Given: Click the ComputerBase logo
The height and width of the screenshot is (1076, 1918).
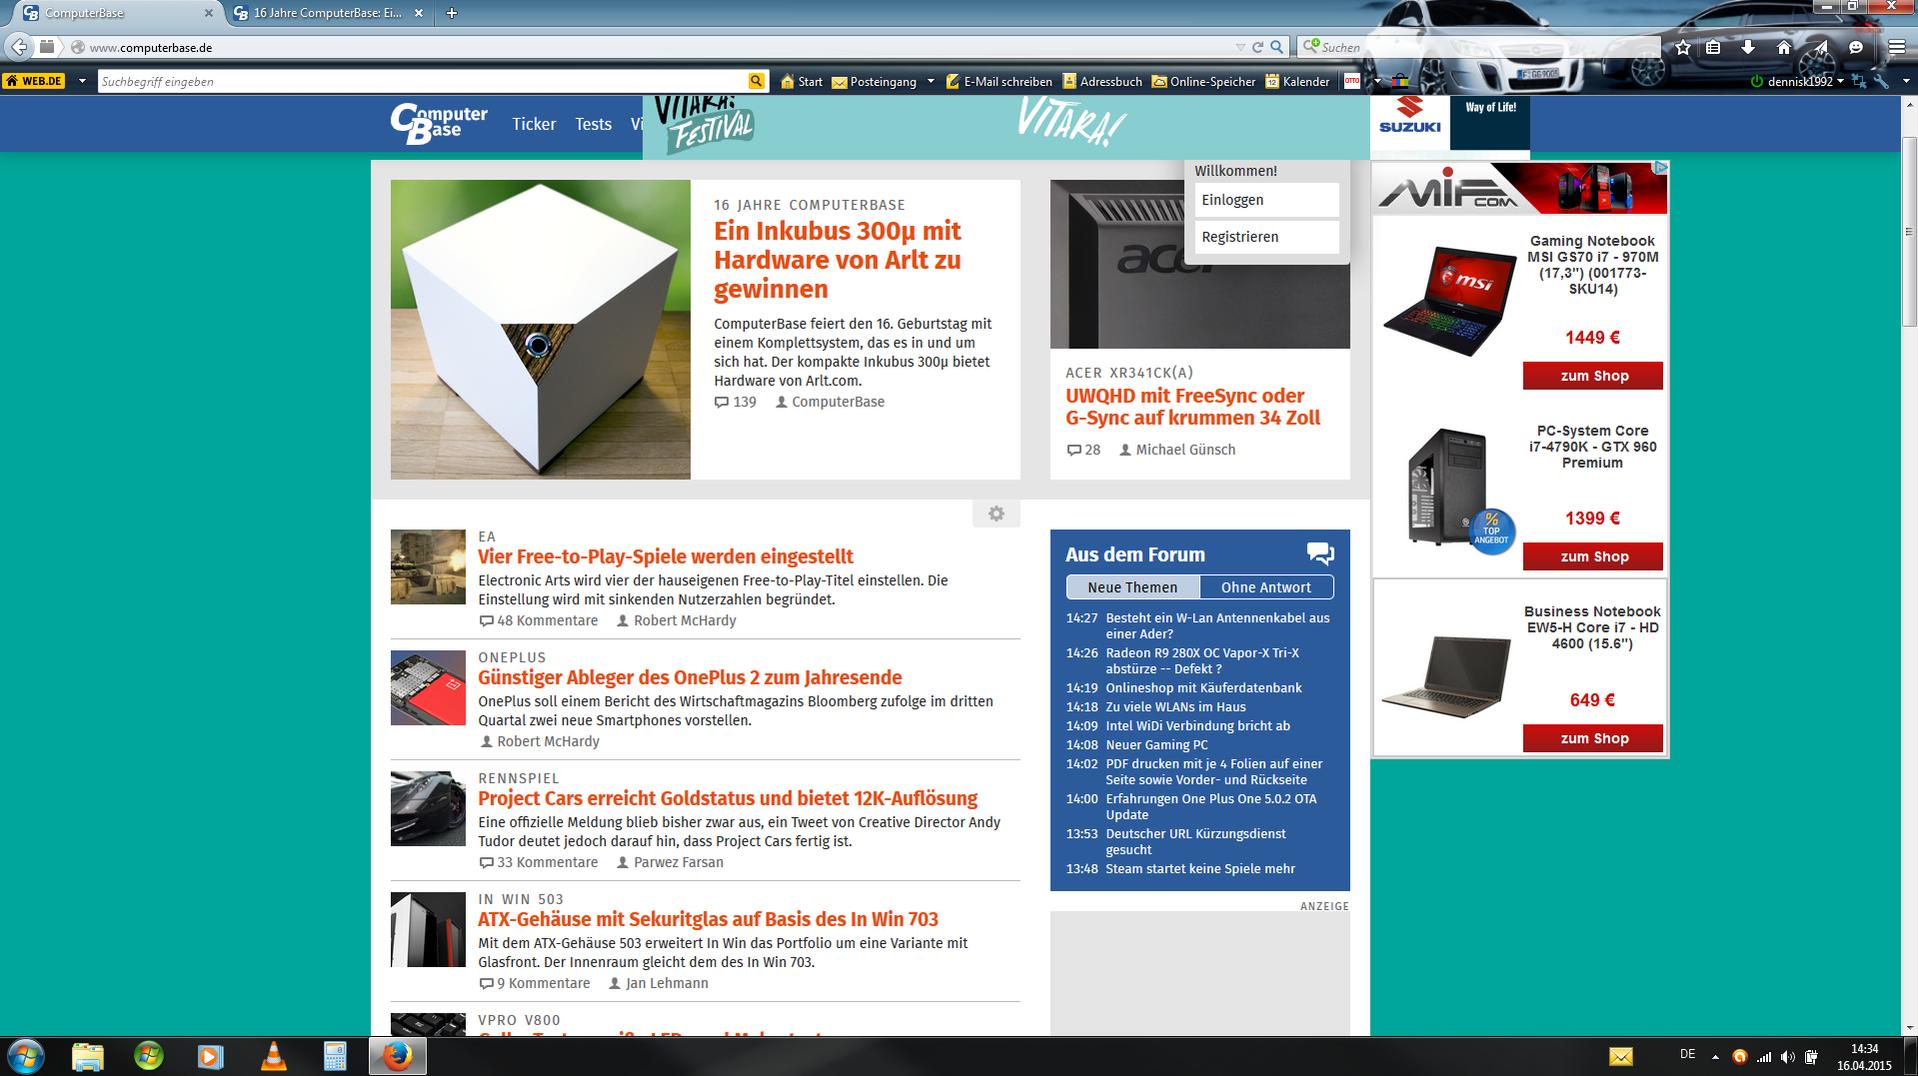Looking at the screenshot, I should pos(439,124).
